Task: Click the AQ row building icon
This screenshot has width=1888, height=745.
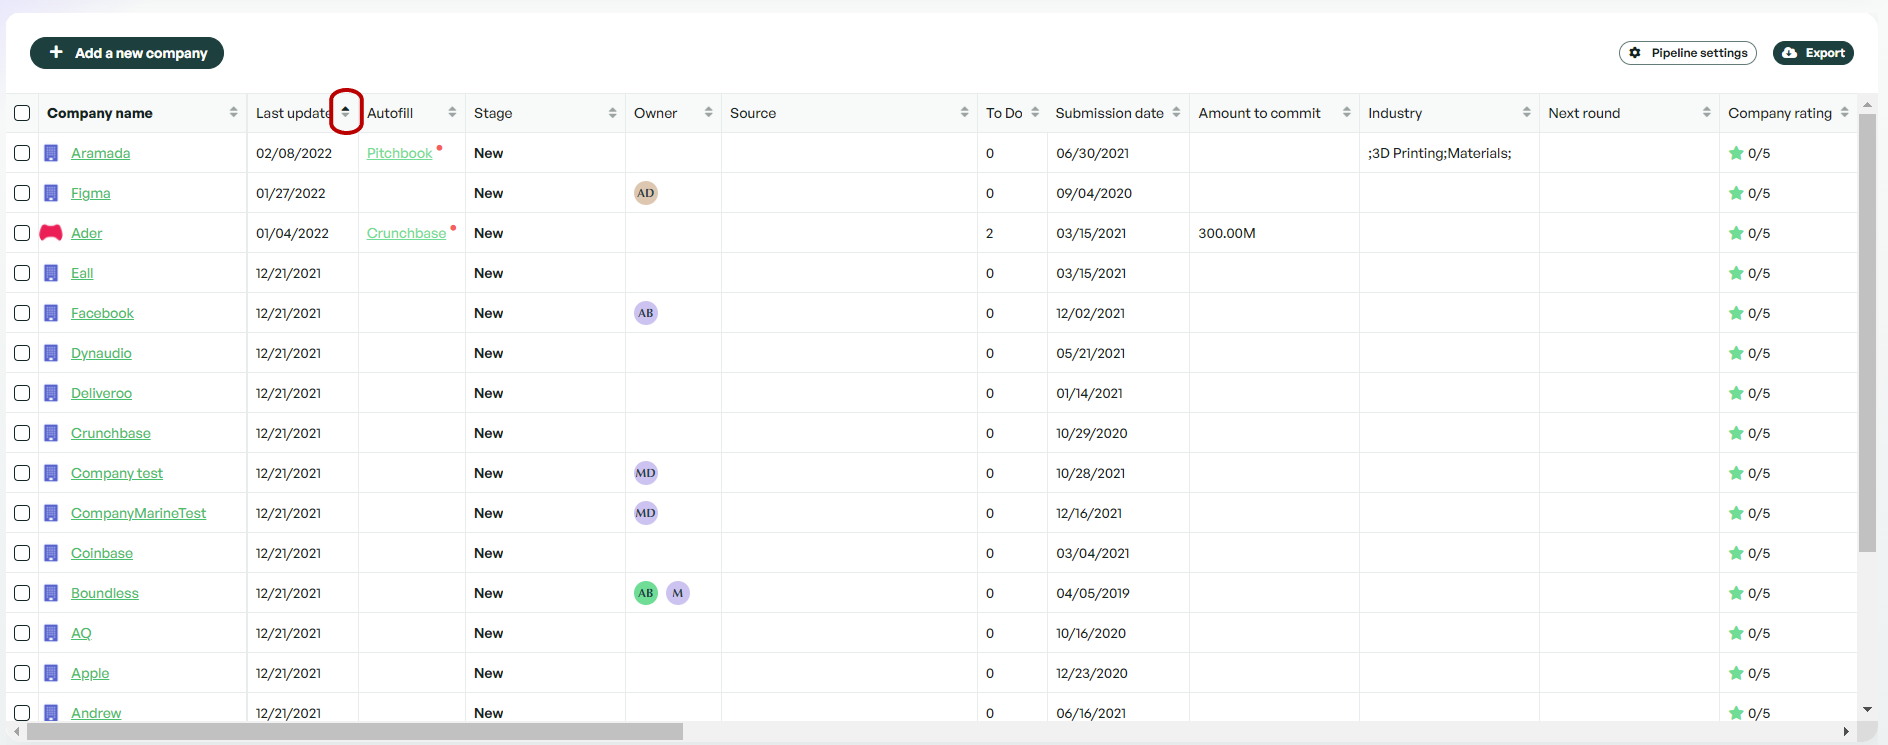Action: click(51, 633)
